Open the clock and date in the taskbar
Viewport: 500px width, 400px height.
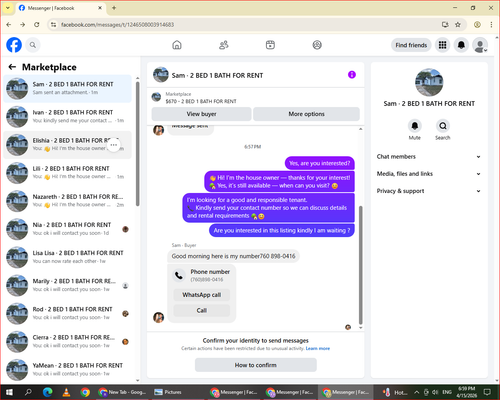point(467,392)
